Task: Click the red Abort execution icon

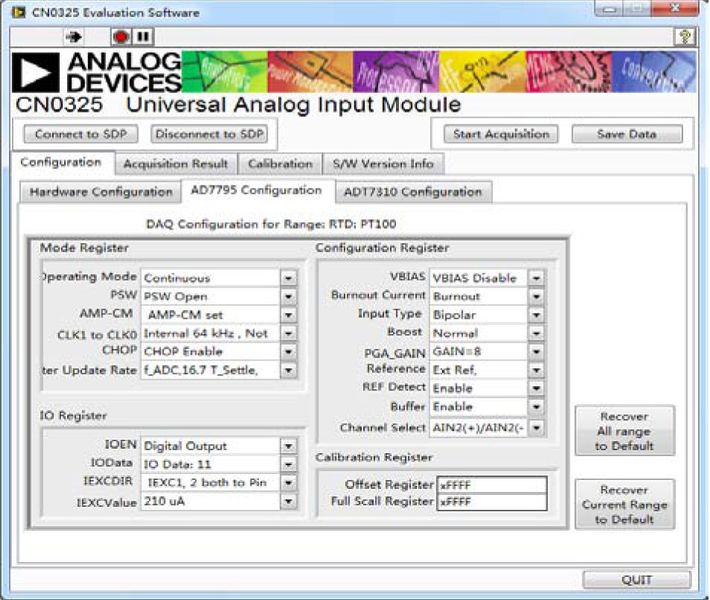Action: coord(121,37)
